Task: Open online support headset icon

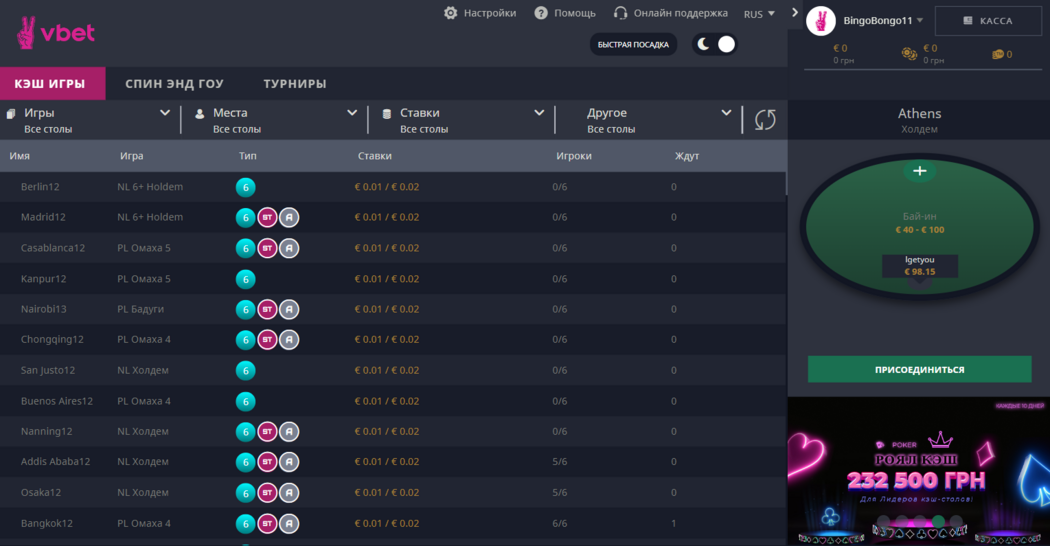Action: click(x=620, y=13)
